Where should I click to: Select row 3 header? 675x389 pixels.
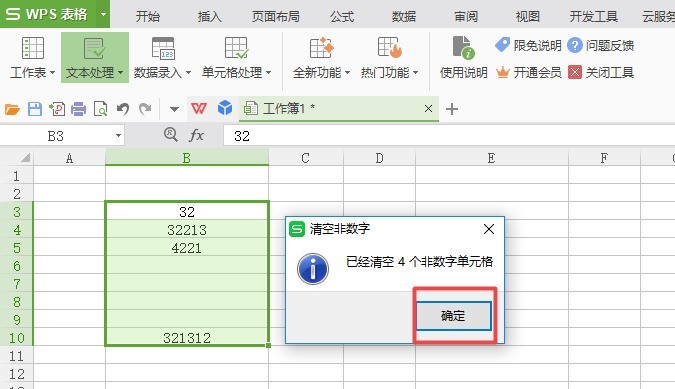click(x=16, y=212)
